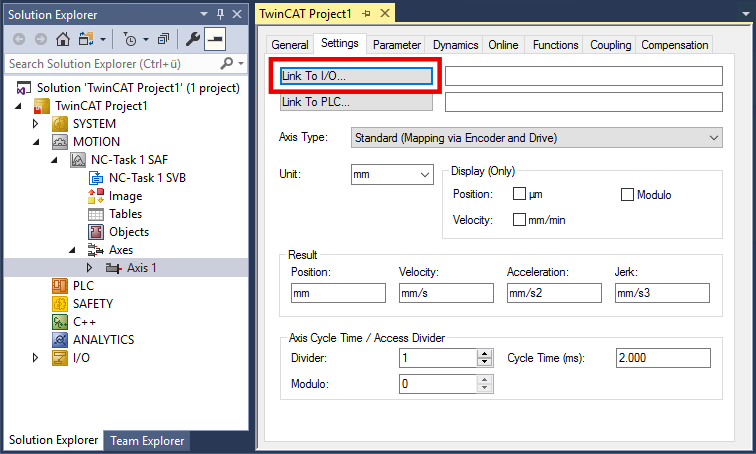756x454 pixels.
Task: Switch to the Team Explorer tab
Action: (x=147, y=441)
